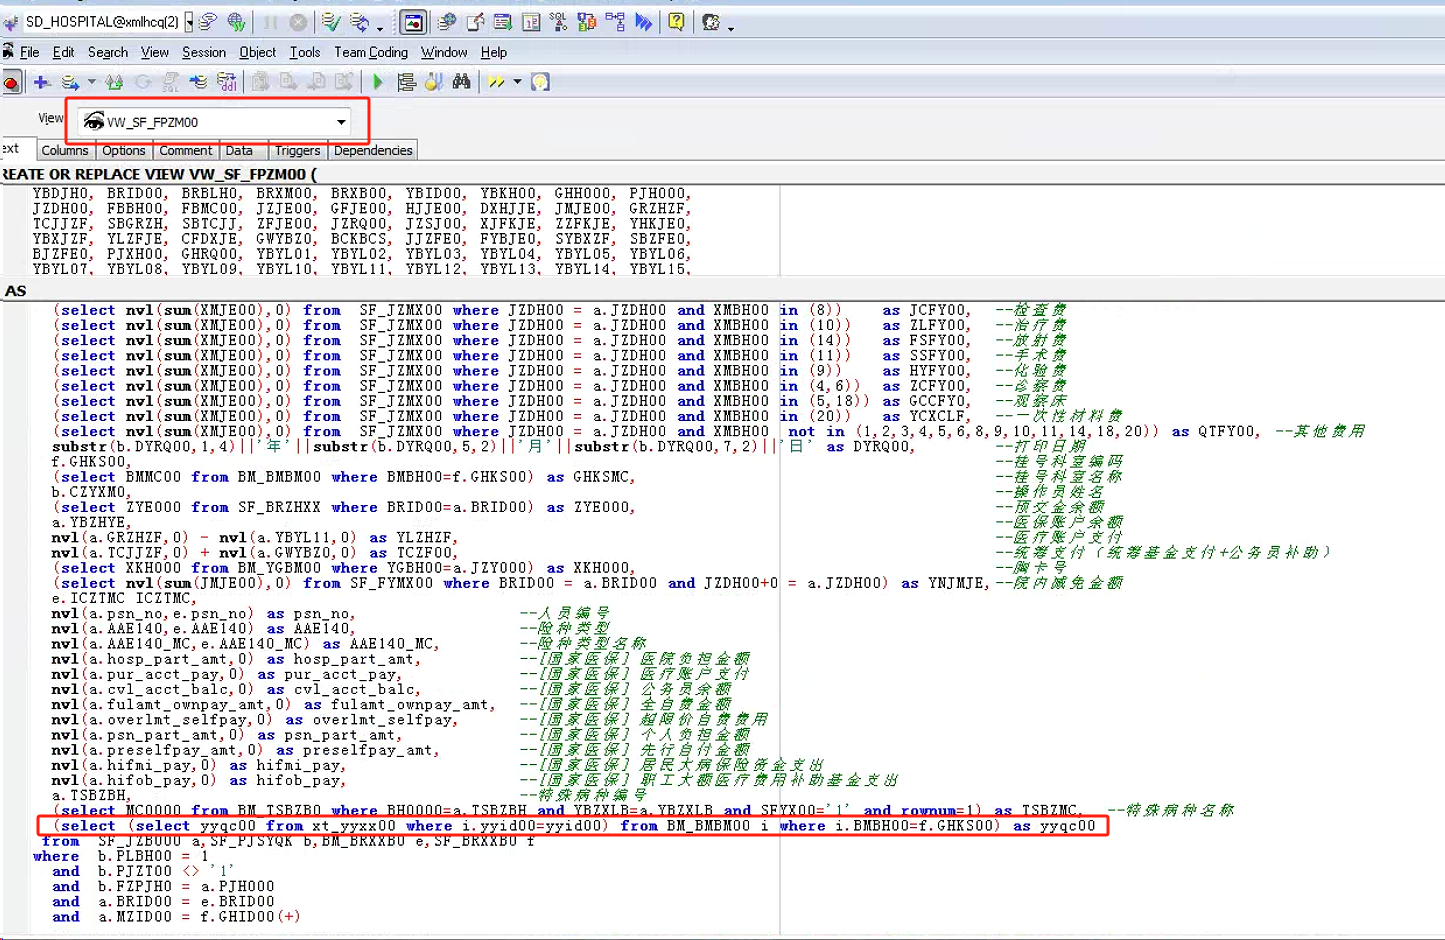Expand the yellow double-arrow dropdown arrow
This screenshot has width=1445, height=940.
click(517, 82)
